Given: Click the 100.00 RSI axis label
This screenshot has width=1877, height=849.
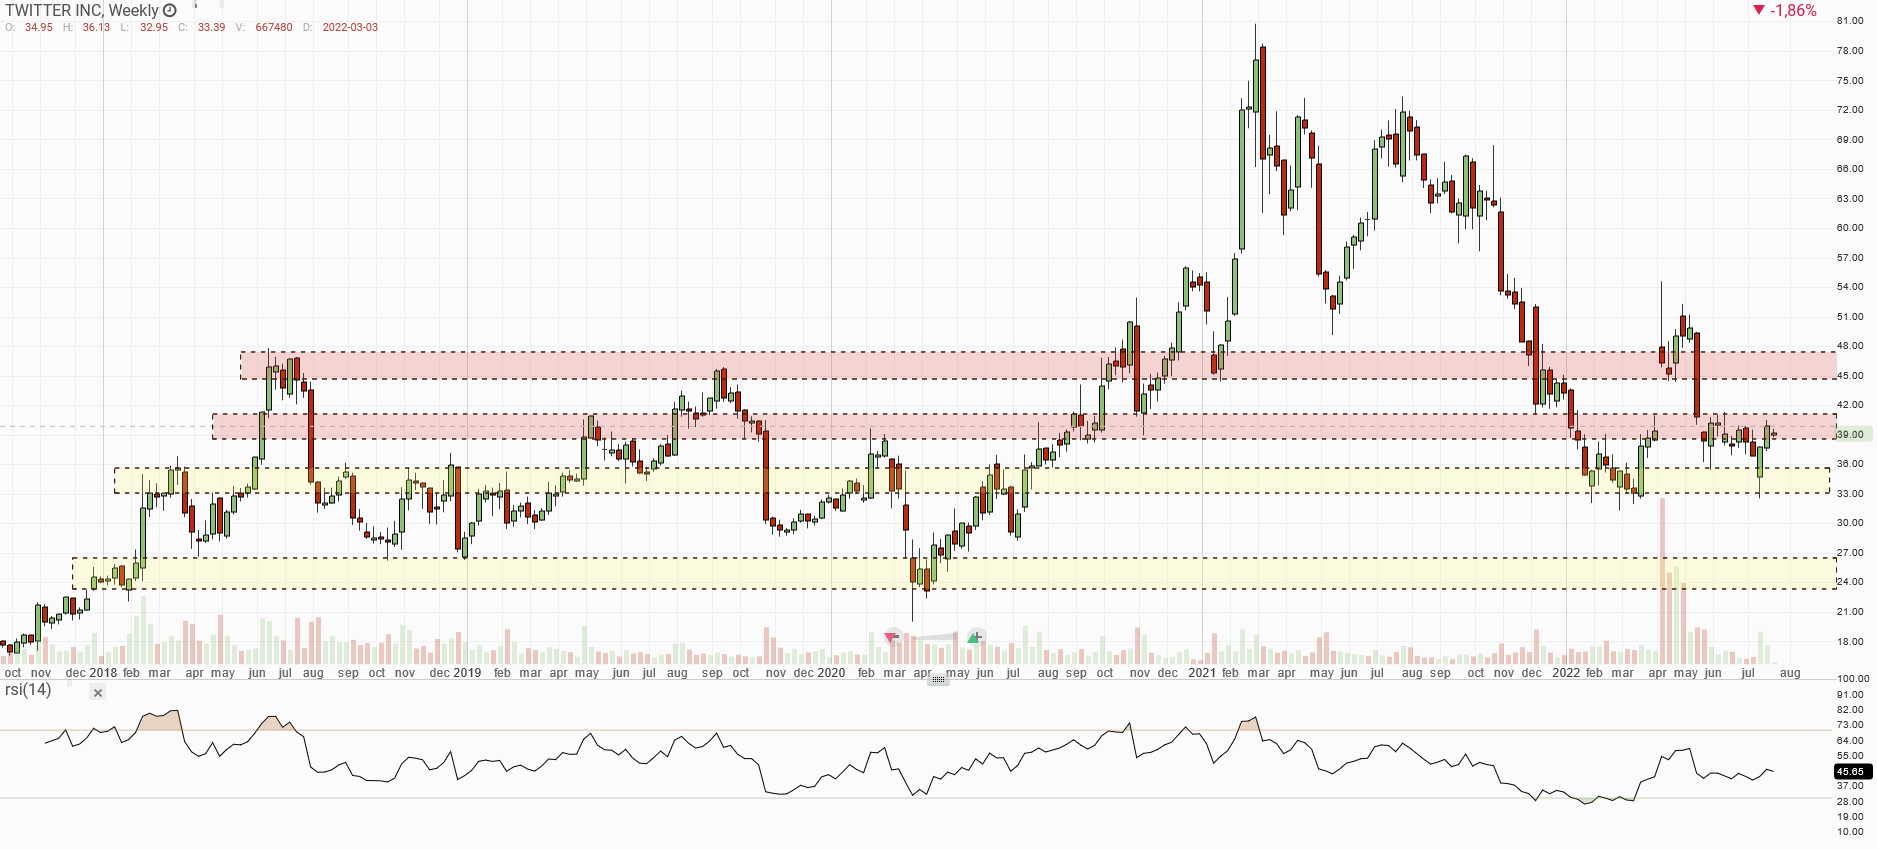Looking at the screenshot, I should tap(1853, 678).
